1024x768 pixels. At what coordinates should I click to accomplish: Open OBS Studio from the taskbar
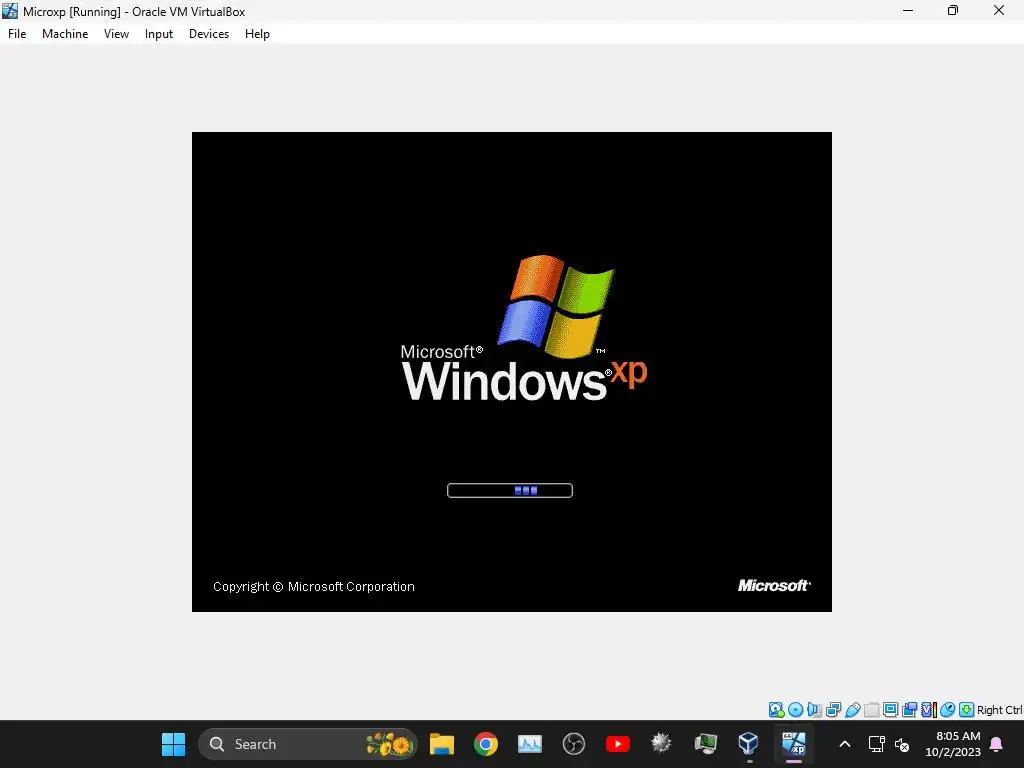coord(573,744)
